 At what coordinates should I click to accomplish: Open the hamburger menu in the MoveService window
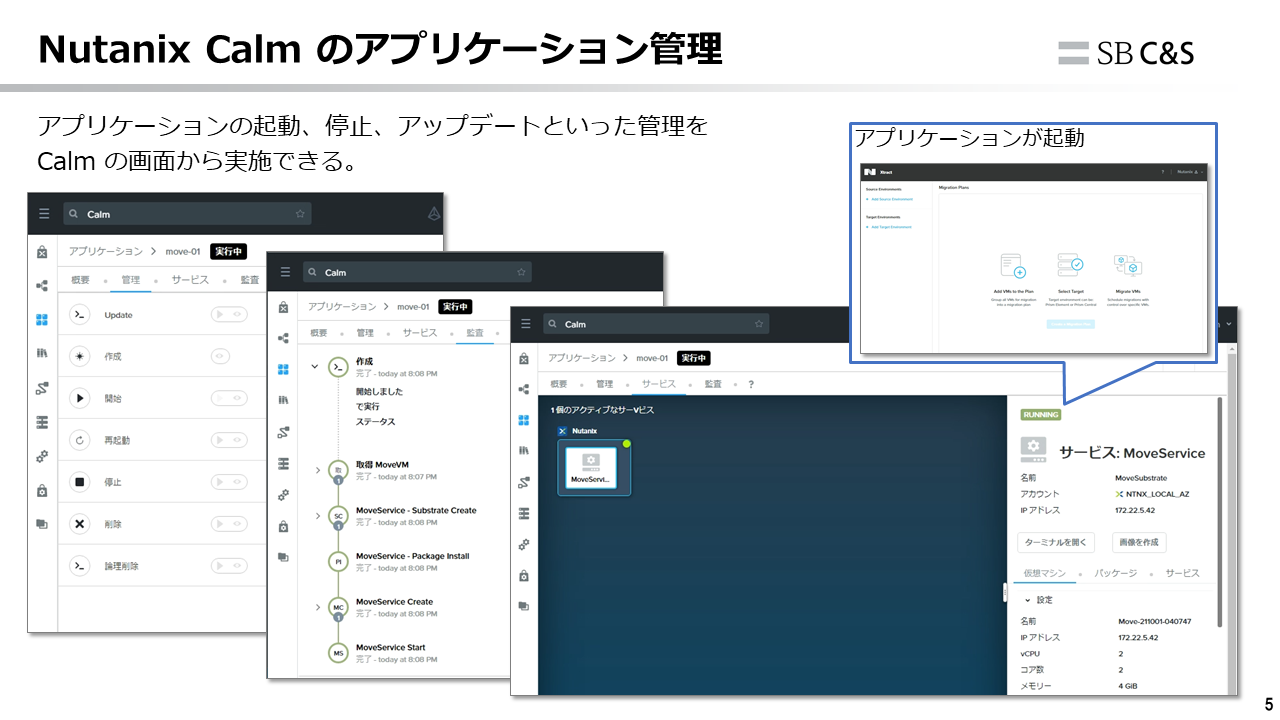click(x=525, y=324)
